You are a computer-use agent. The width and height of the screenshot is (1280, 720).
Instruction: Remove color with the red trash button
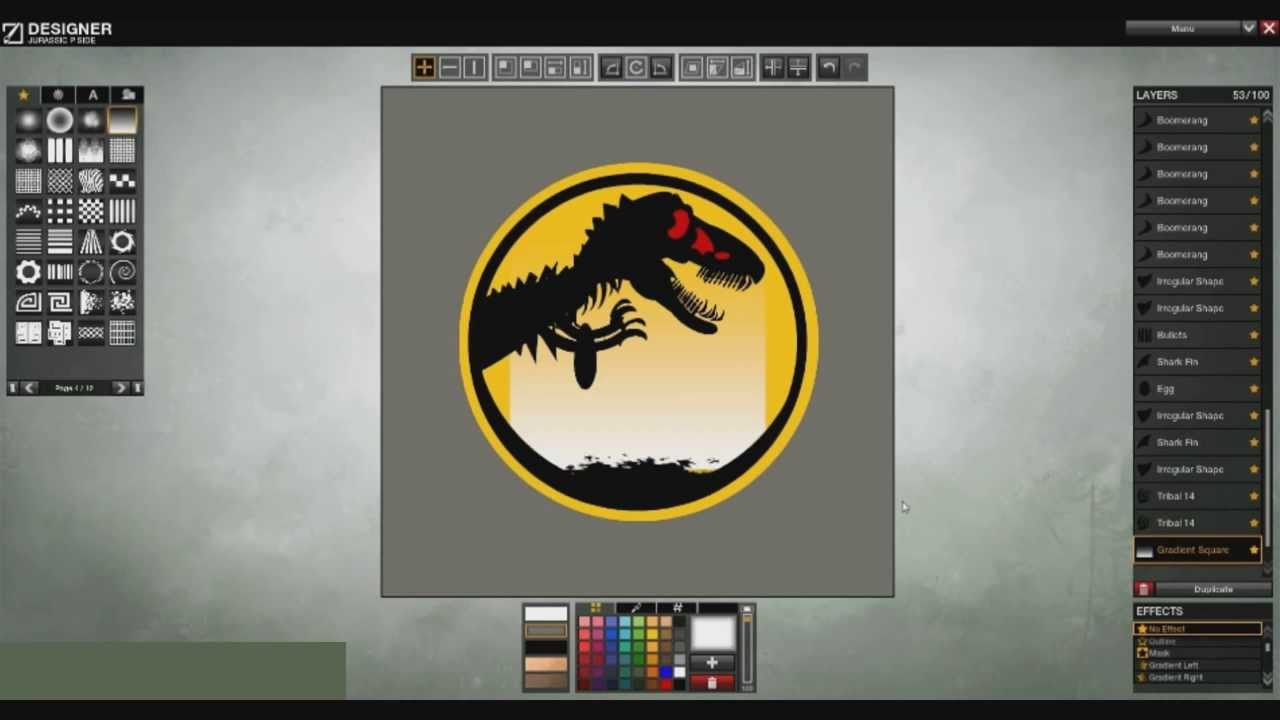point(712,682)
